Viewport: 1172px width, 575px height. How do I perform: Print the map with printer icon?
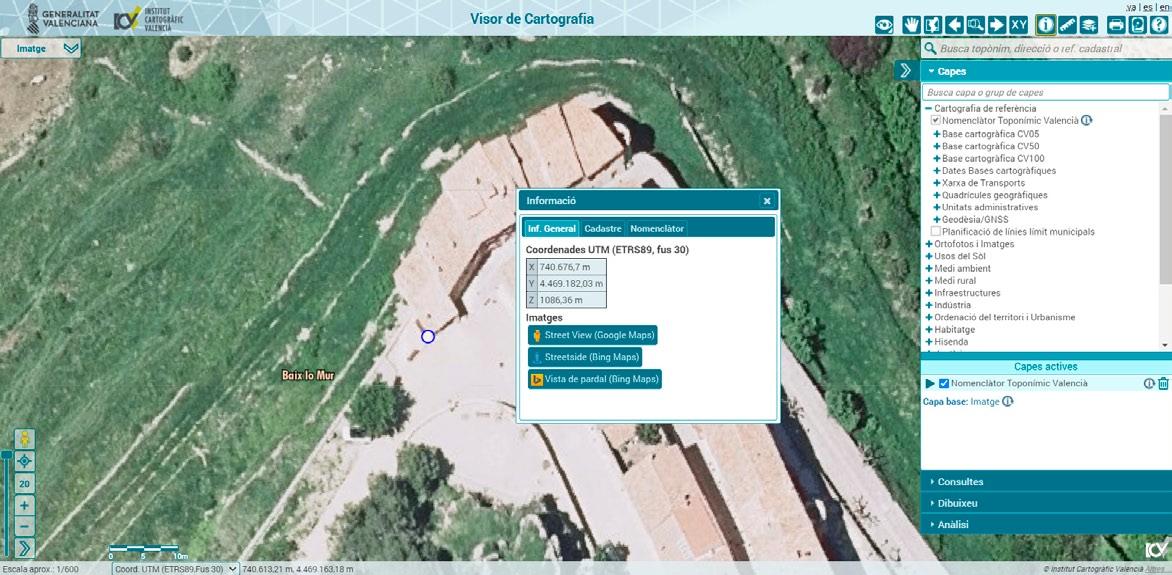(x=1116, y=25)
